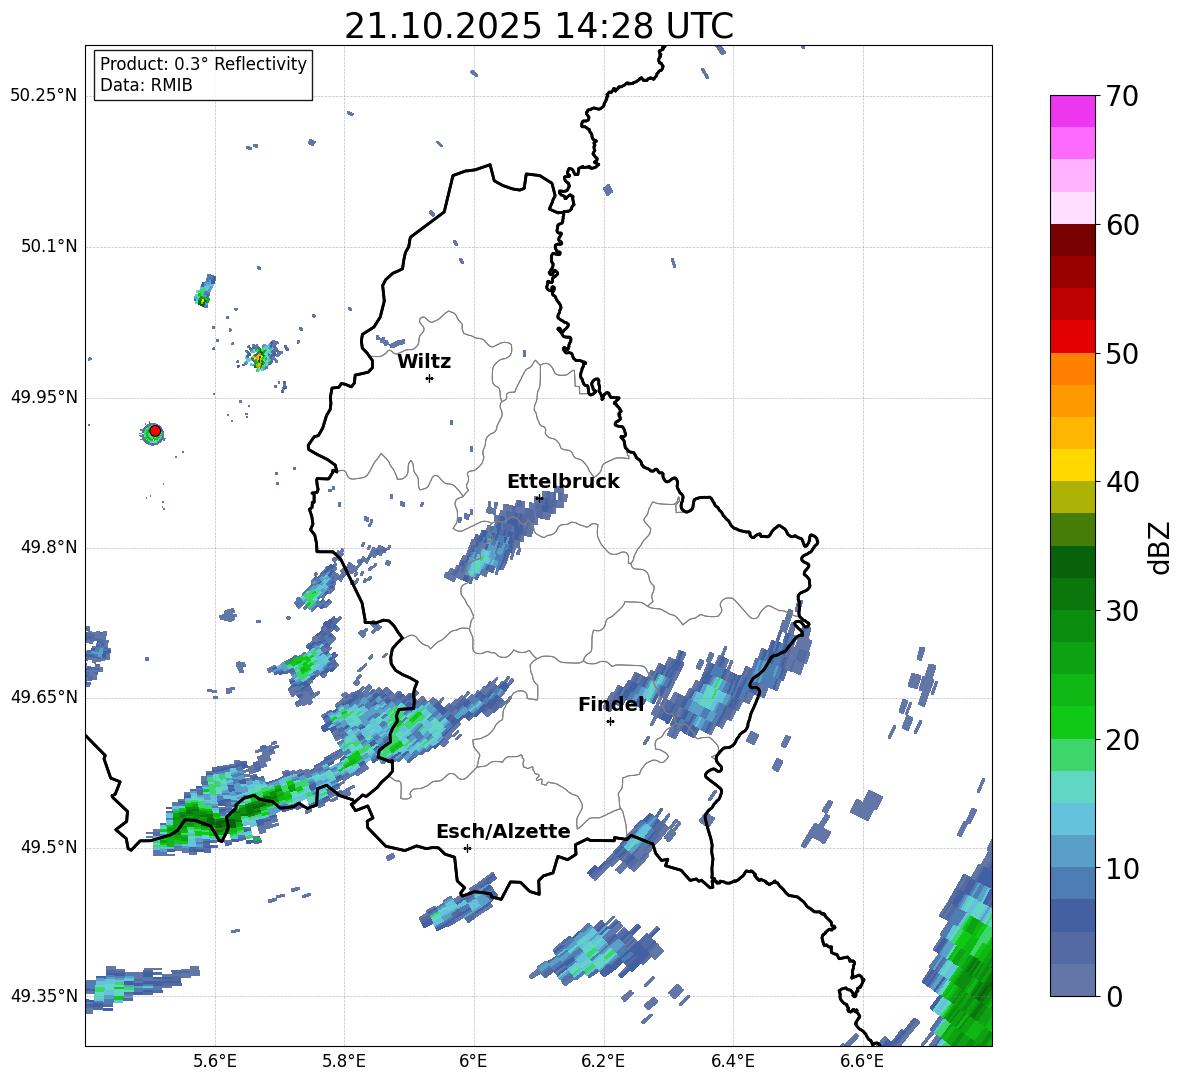Click the 6.4°E longitude label
This screenshot has width=1184, height=1081.
732,1061
